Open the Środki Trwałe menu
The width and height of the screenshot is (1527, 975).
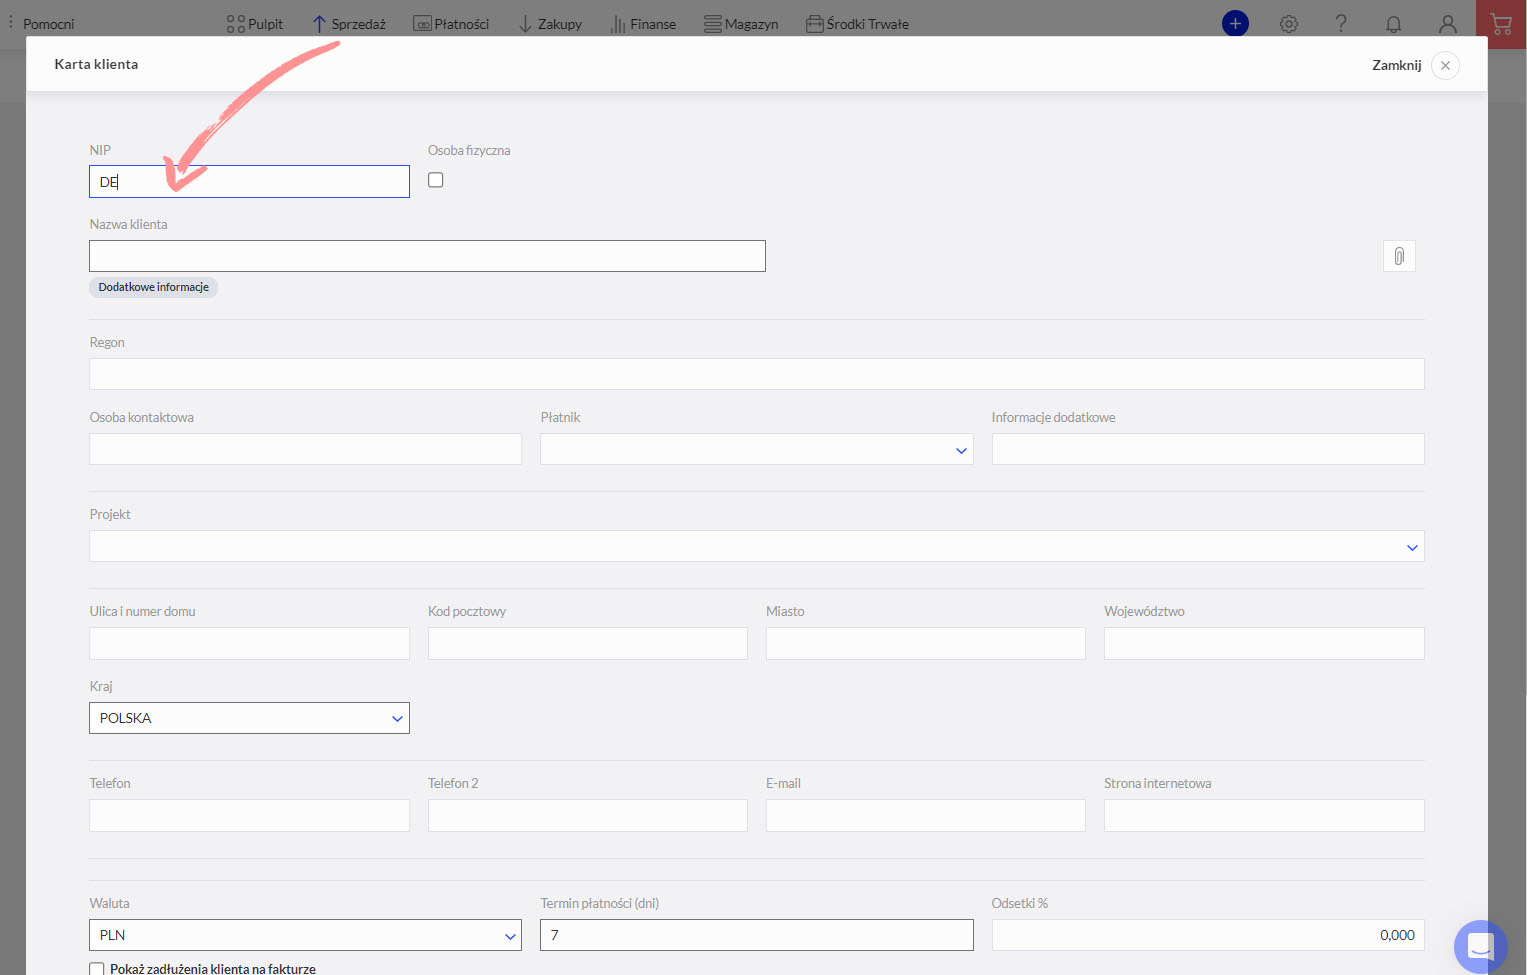click(857, 24)
